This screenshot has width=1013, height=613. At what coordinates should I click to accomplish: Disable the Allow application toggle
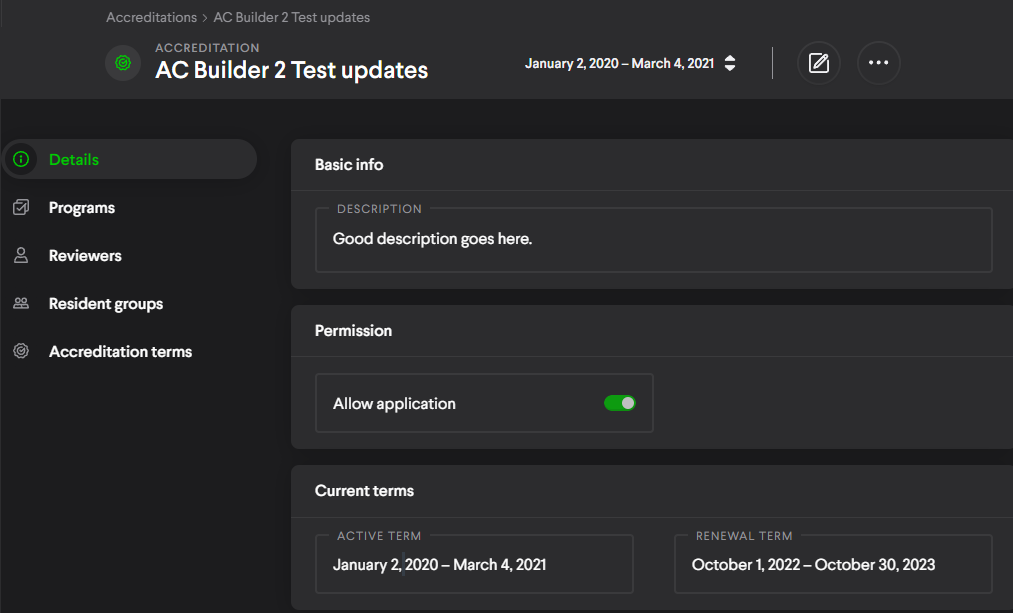coord(620,403)
